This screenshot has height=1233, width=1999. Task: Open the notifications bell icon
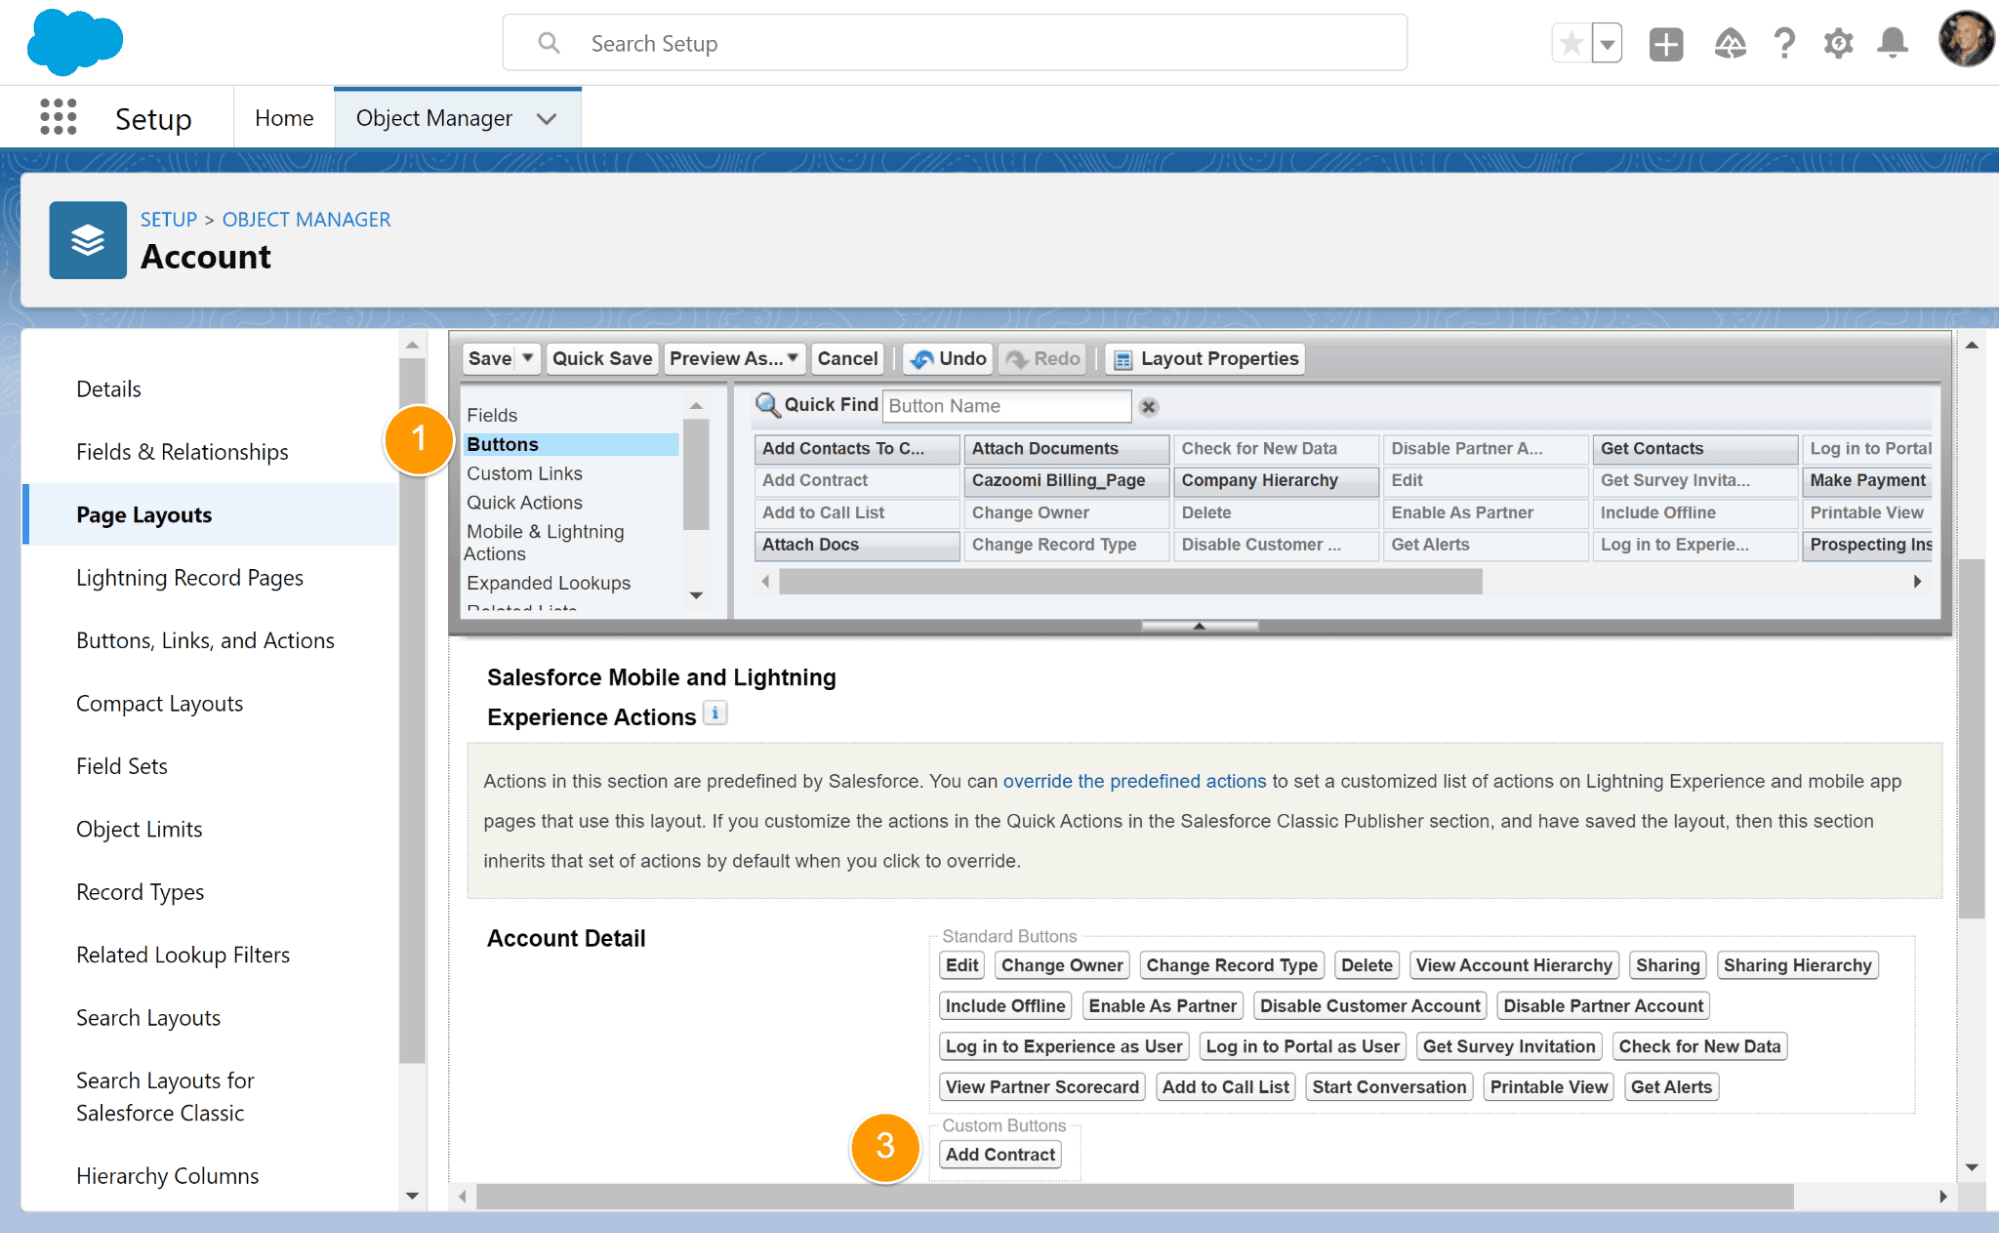coord(1892,43)
